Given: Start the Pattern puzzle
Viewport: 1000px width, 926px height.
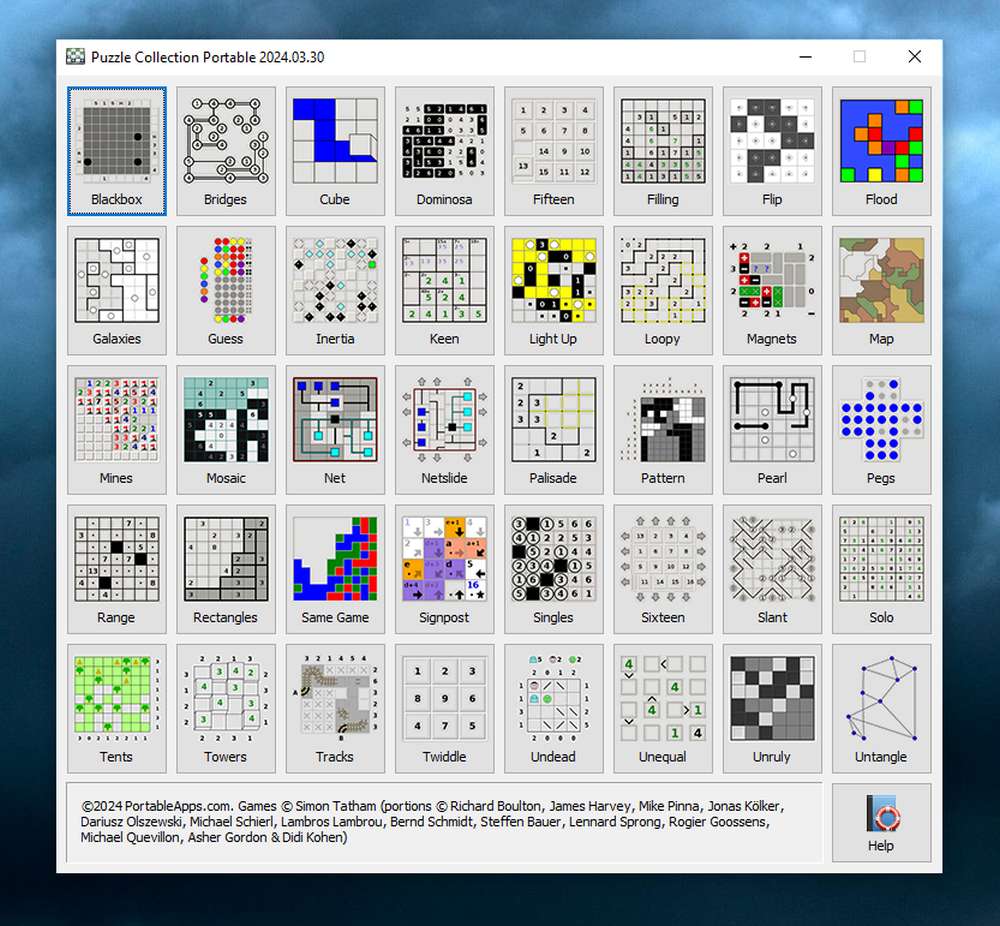Looking at the screenshot, I should coord(663,430).
